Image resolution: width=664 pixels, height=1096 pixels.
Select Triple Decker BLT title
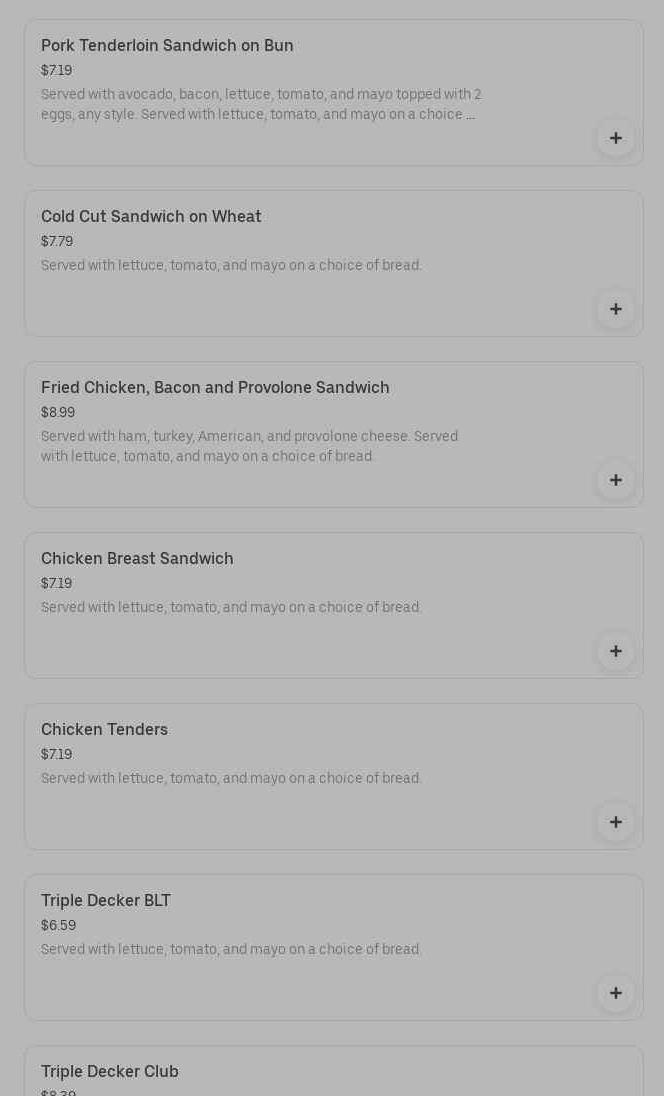point(106,901)
